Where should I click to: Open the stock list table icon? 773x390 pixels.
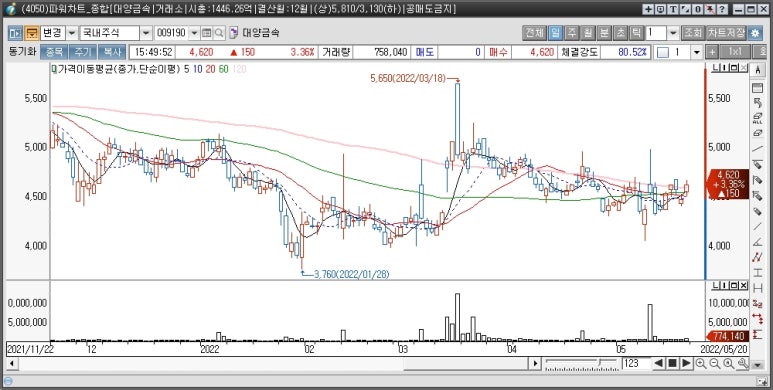pyautogui.click(x=207, y=33)
